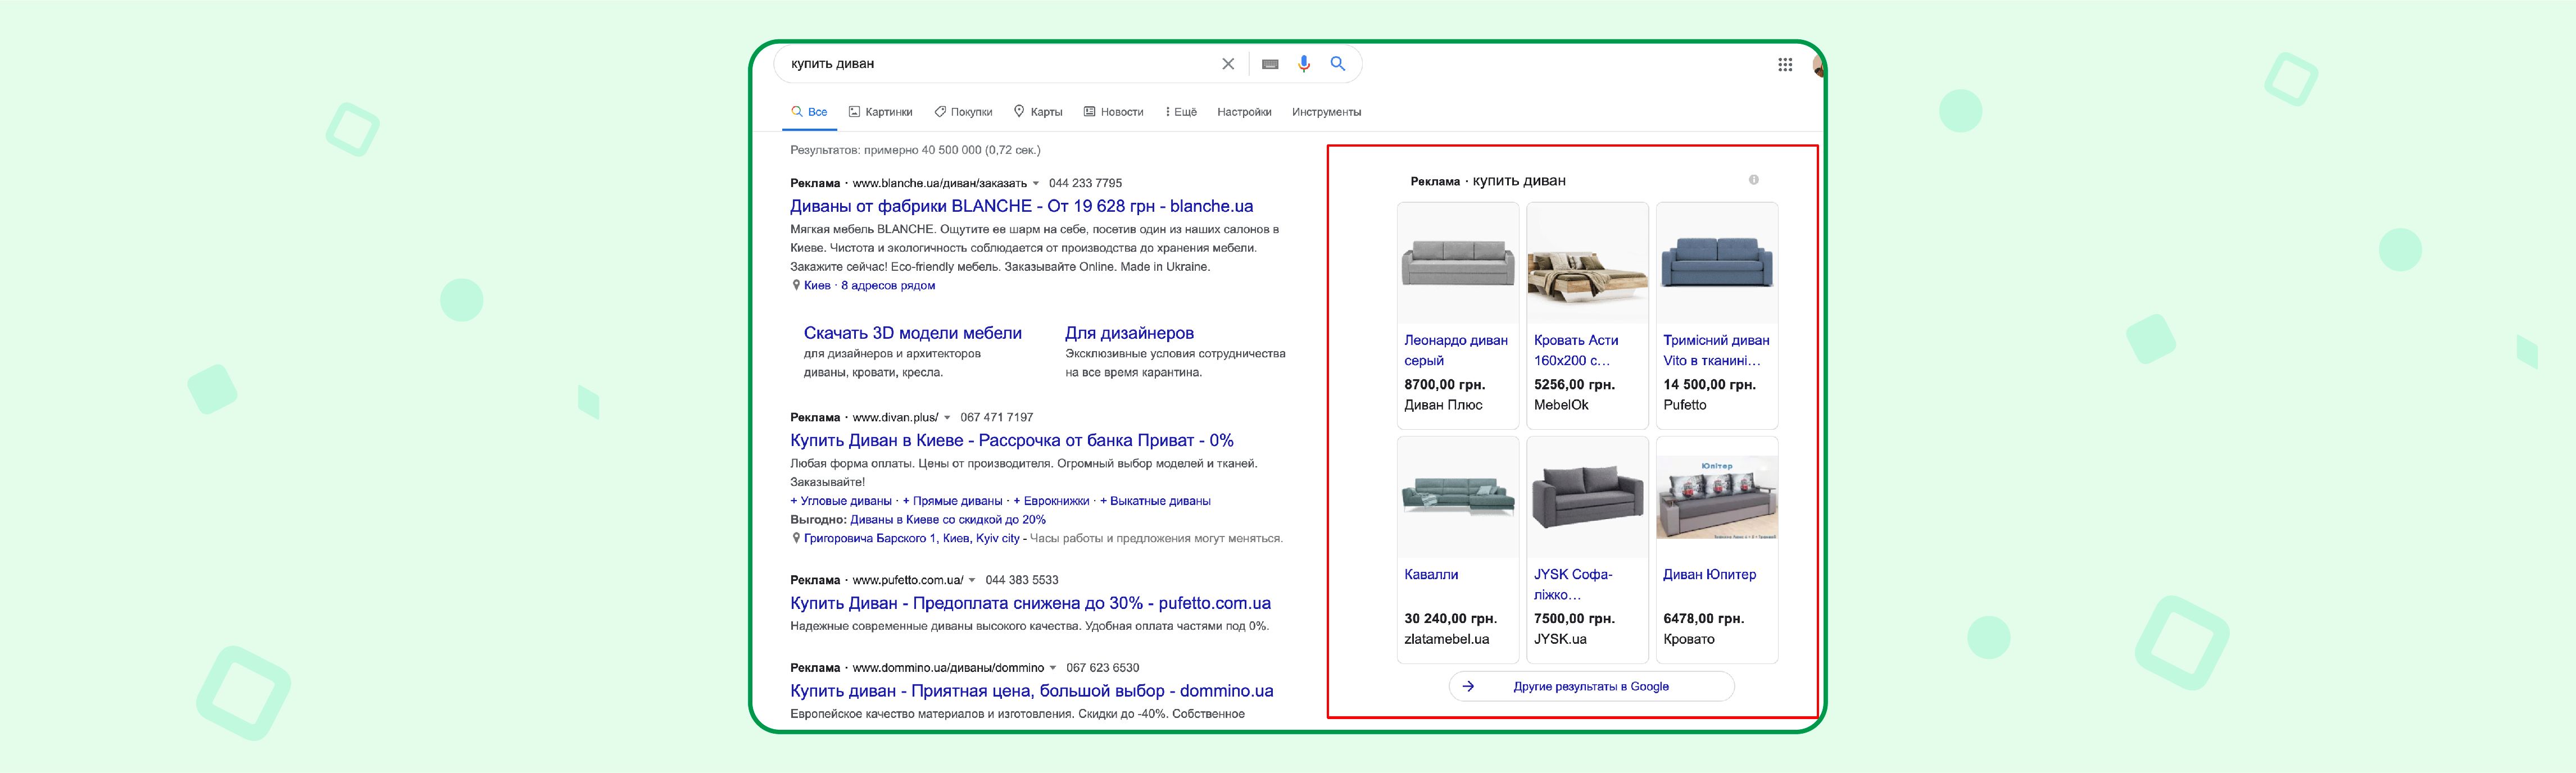Open the Ещё menu

pyautogui.click(x=1181, y=112)
